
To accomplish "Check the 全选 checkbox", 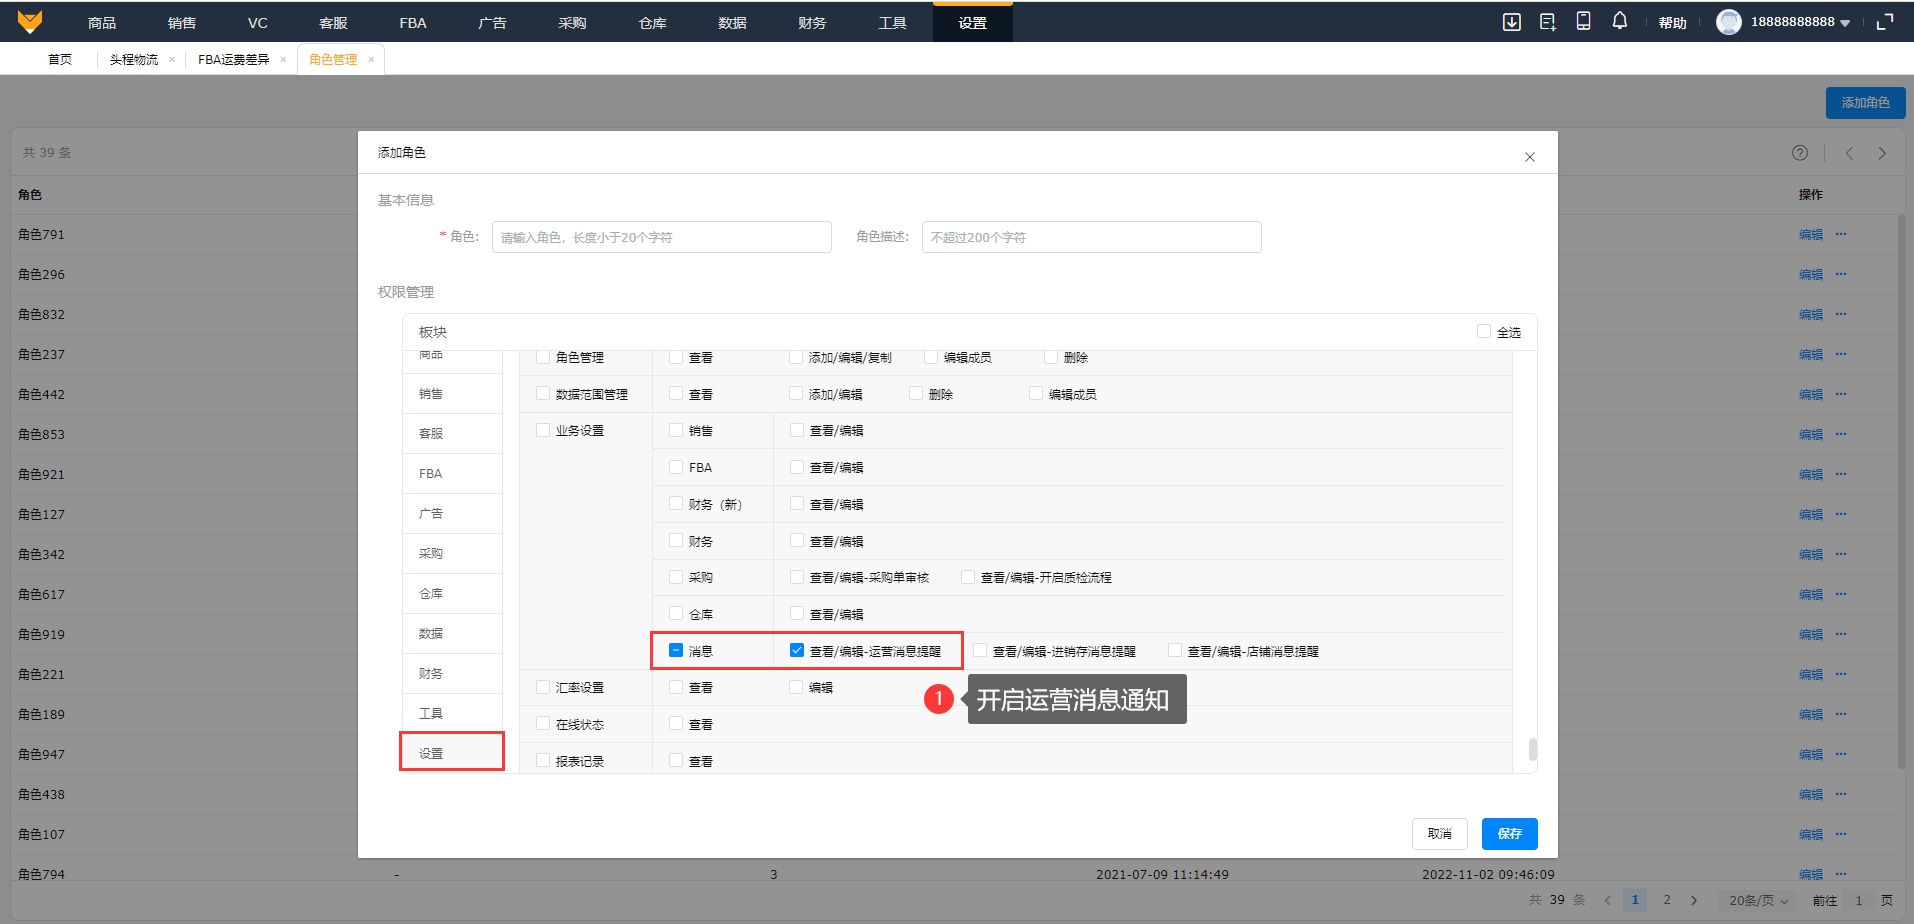I will tap(1484, 332).
